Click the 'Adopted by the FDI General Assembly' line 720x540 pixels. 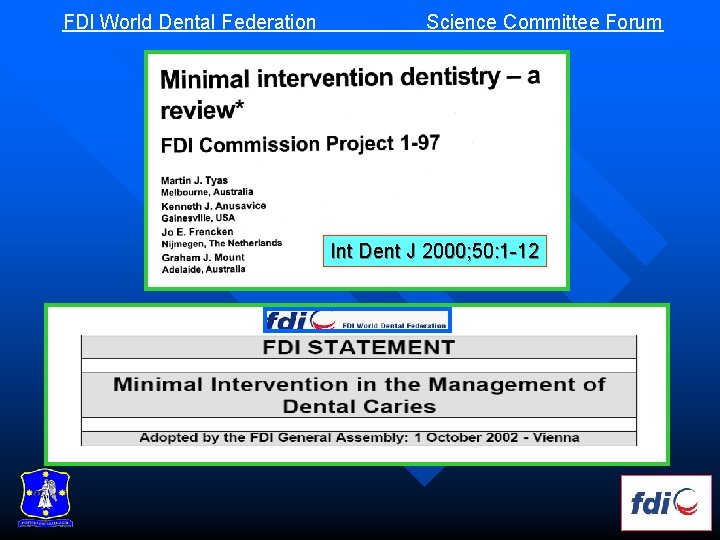pos(359,438)
